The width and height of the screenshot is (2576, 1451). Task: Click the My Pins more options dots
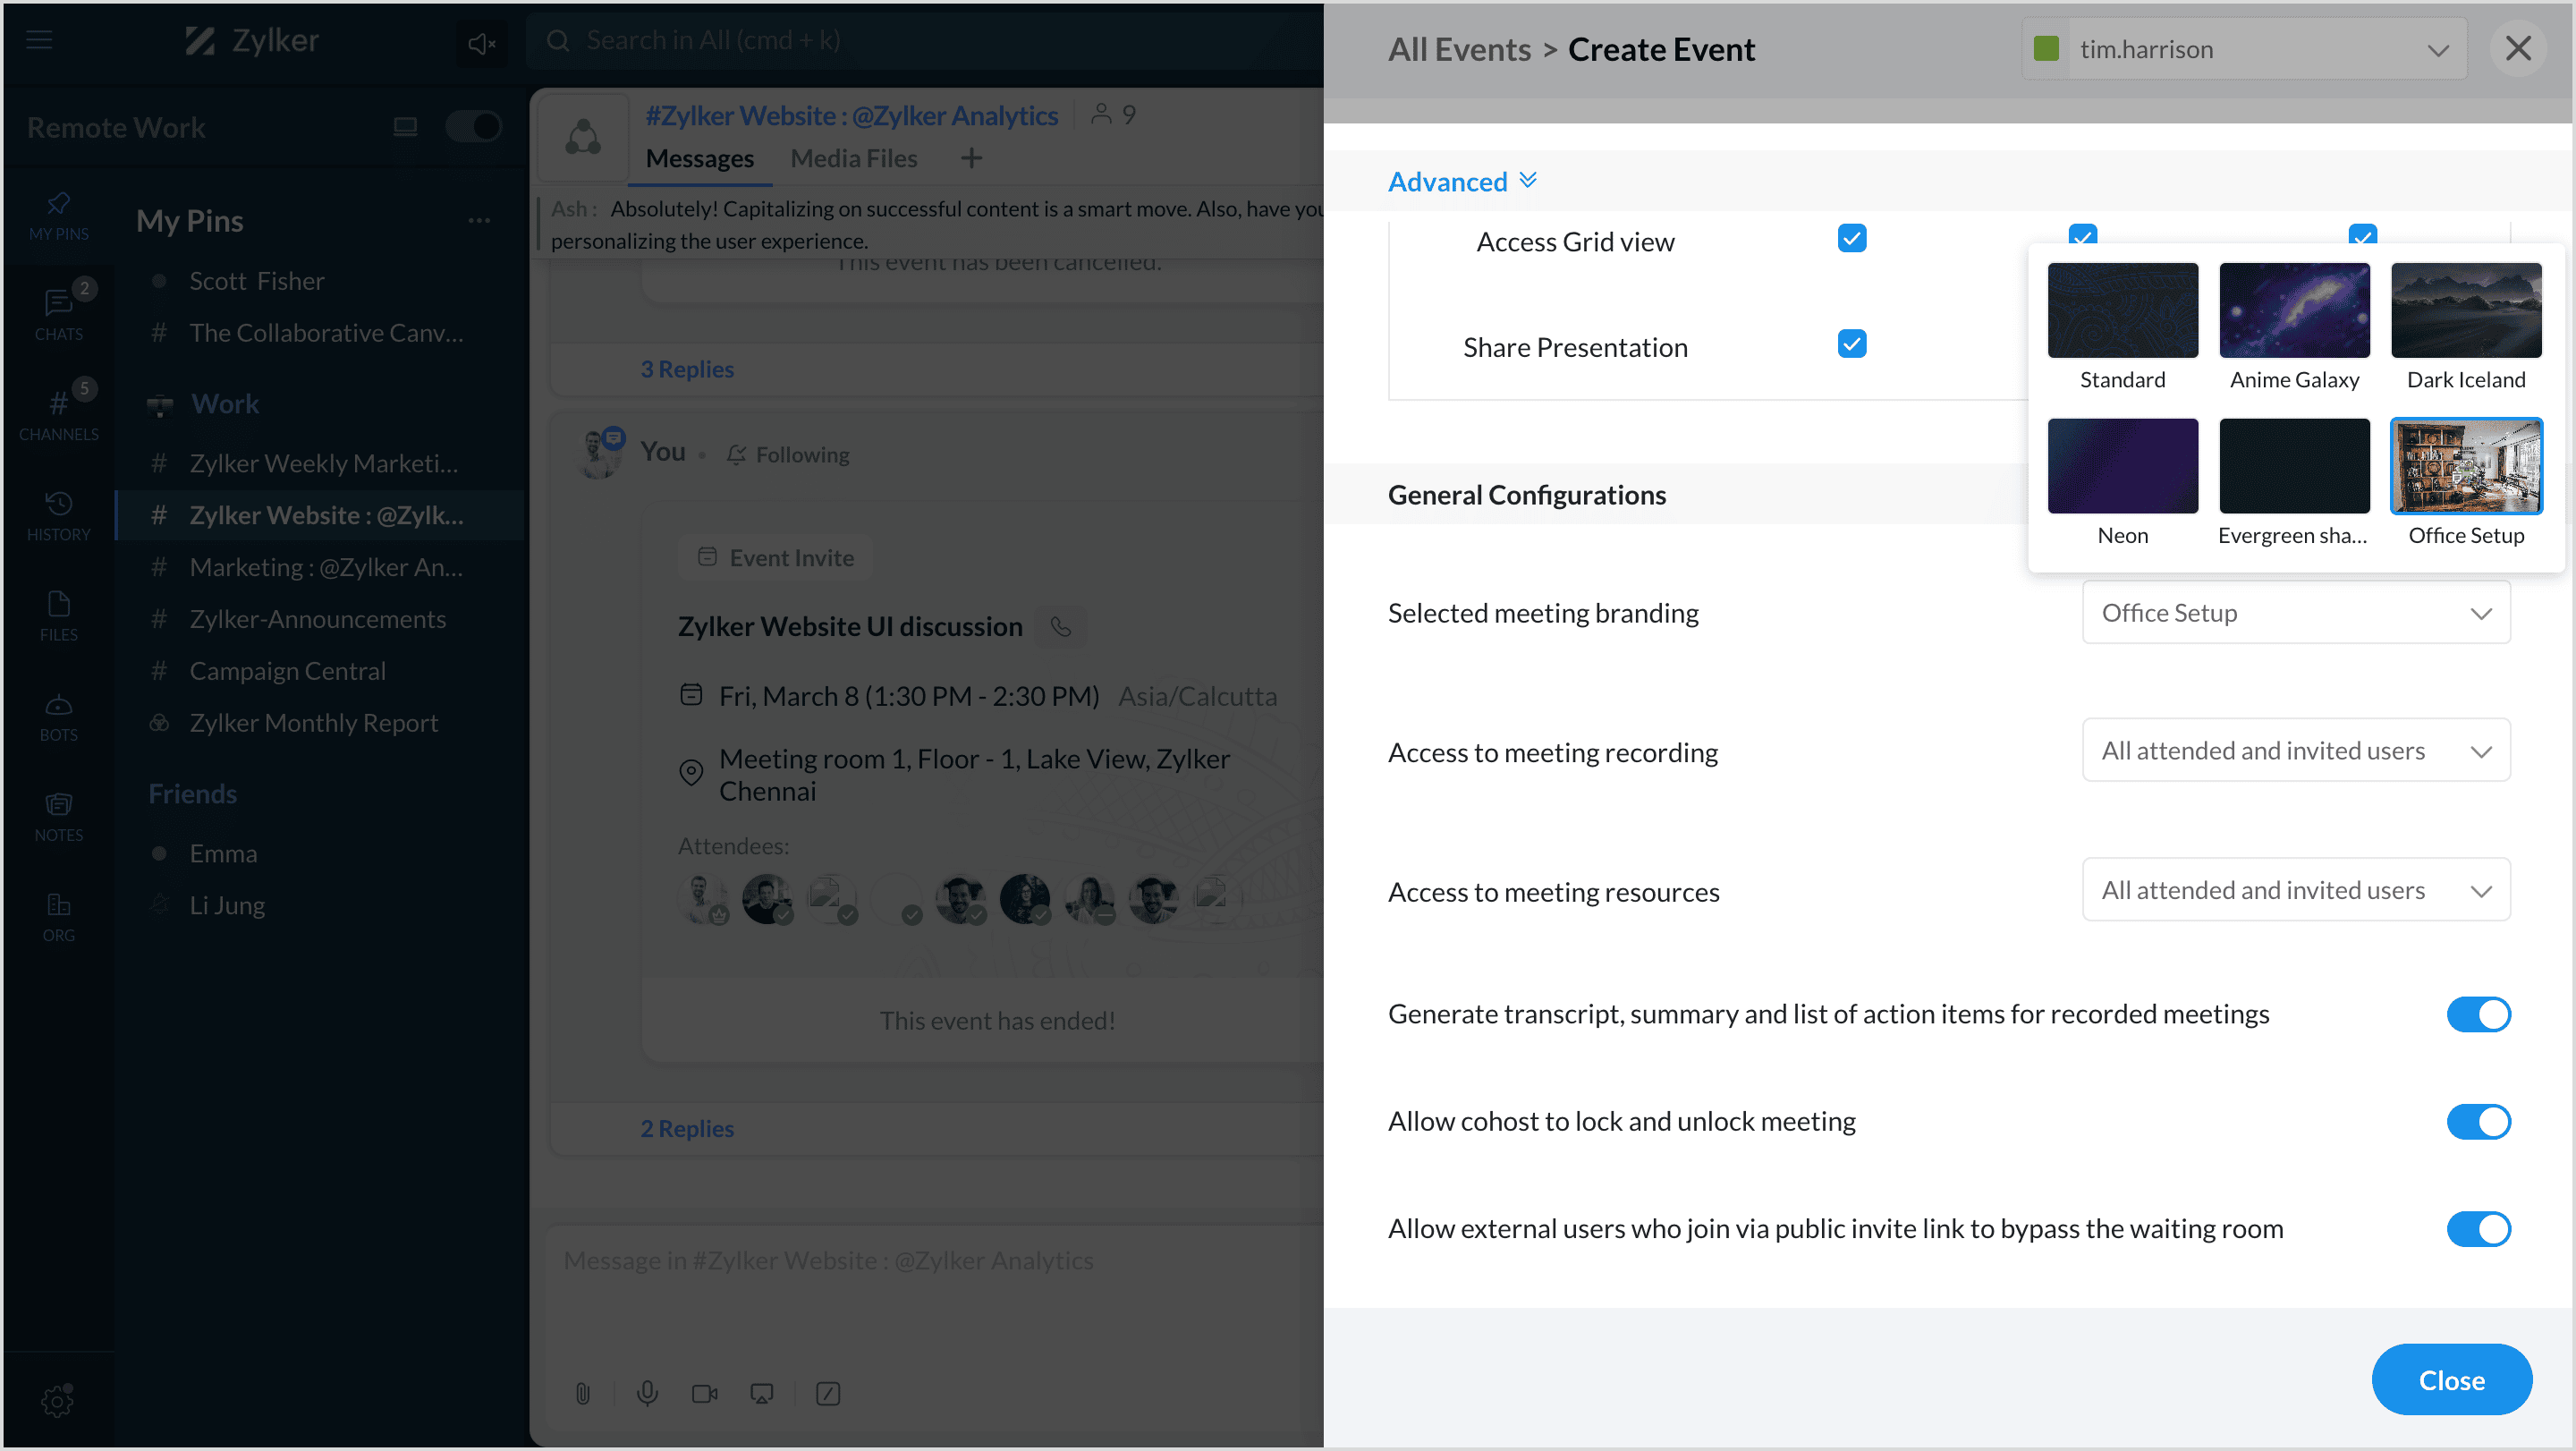tap(479, 220)
